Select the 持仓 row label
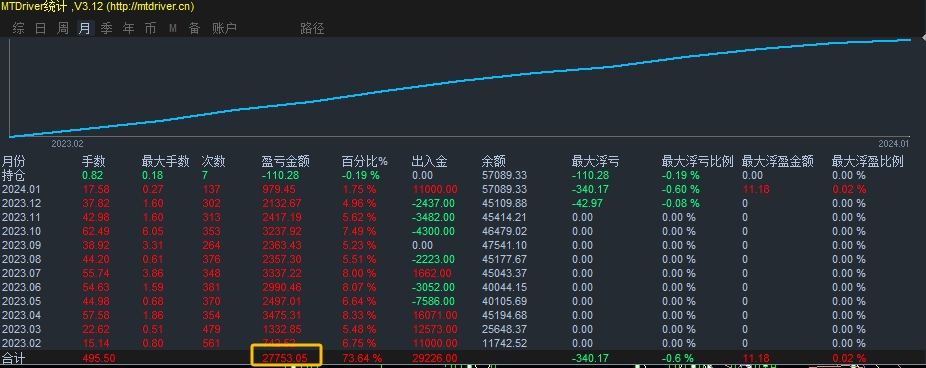Screen dimensions: 926x368 click(x=14, y=175)
